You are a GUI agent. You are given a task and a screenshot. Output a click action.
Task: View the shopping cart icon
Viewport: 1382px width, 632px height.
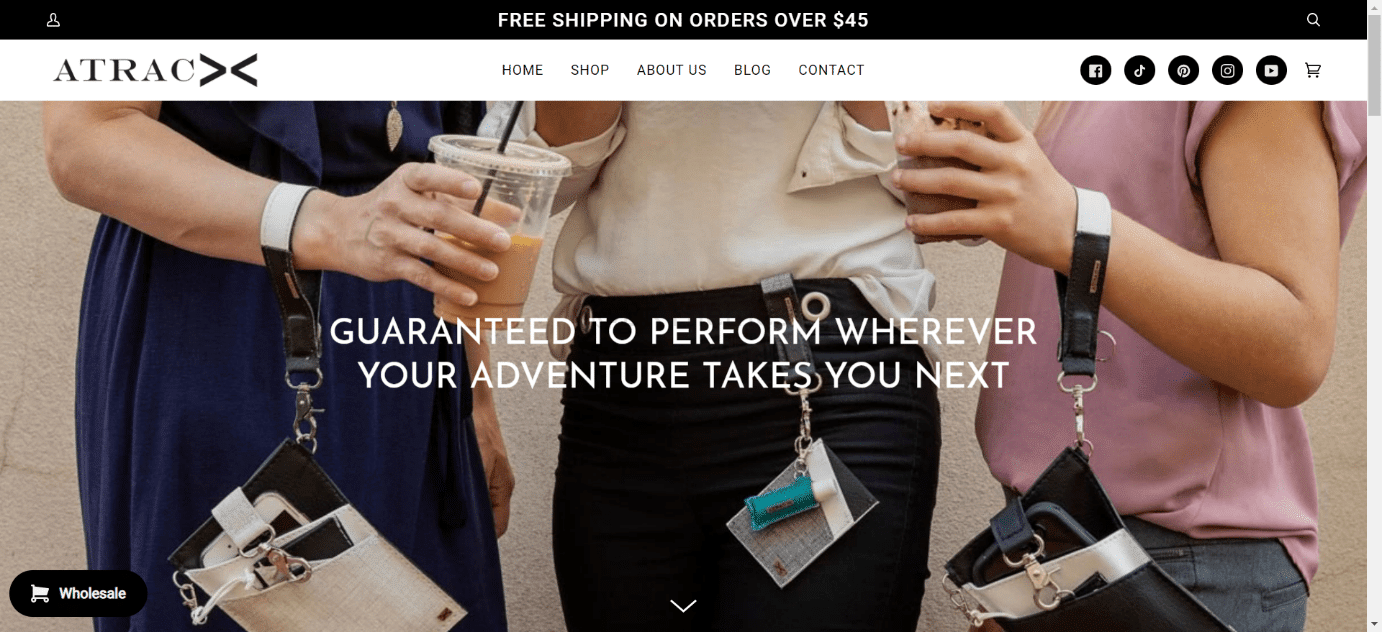pos(1313,70)
